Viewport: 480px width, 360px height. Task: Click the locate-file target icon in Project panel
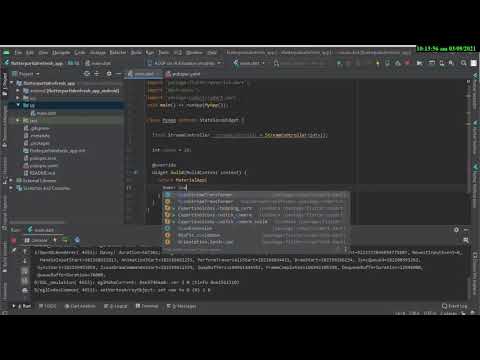[x=87, y=74]
